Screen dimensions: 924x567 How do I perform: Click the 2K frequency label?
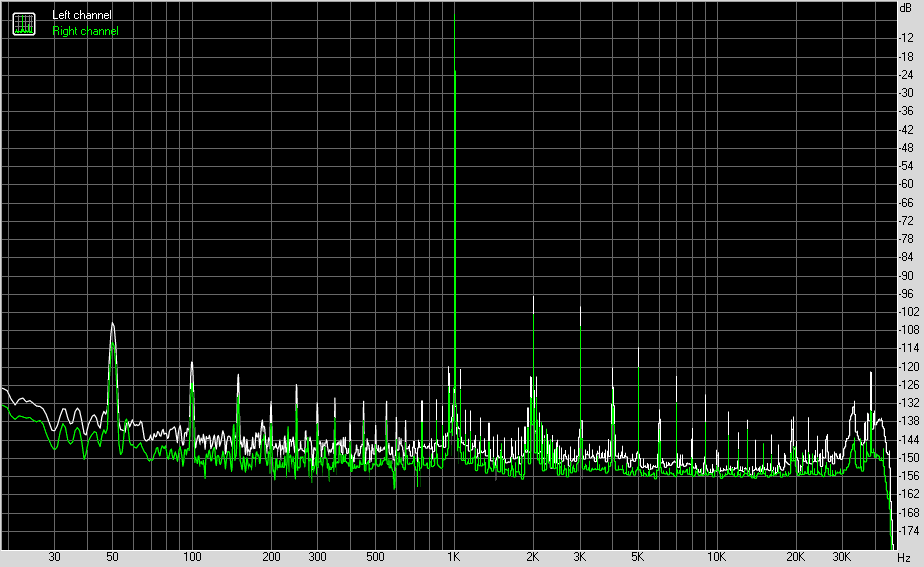(532, 557)
